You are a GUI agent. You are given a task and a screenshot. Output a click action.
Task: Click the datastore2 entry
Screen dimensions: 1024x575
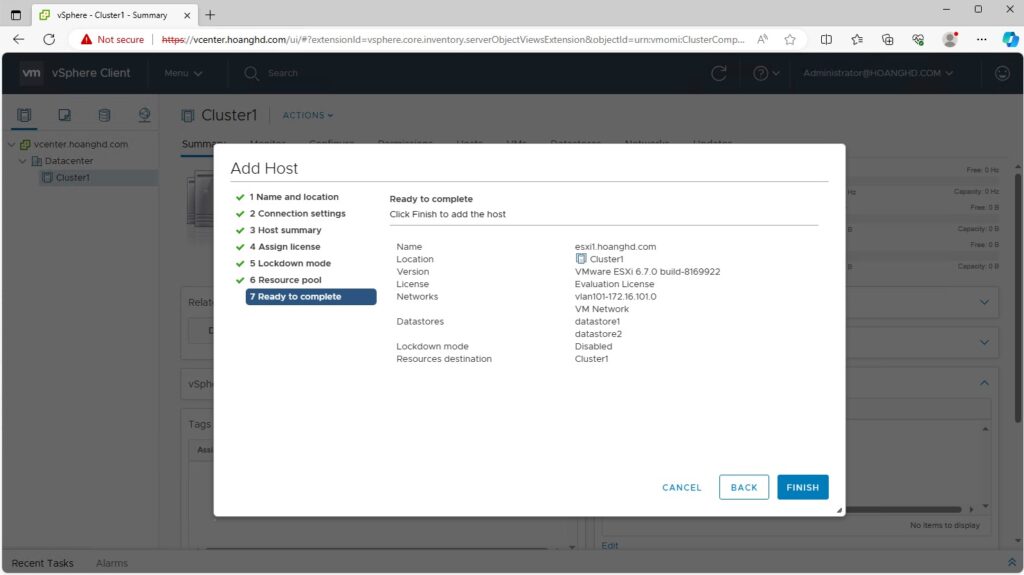tap(598, 334)
